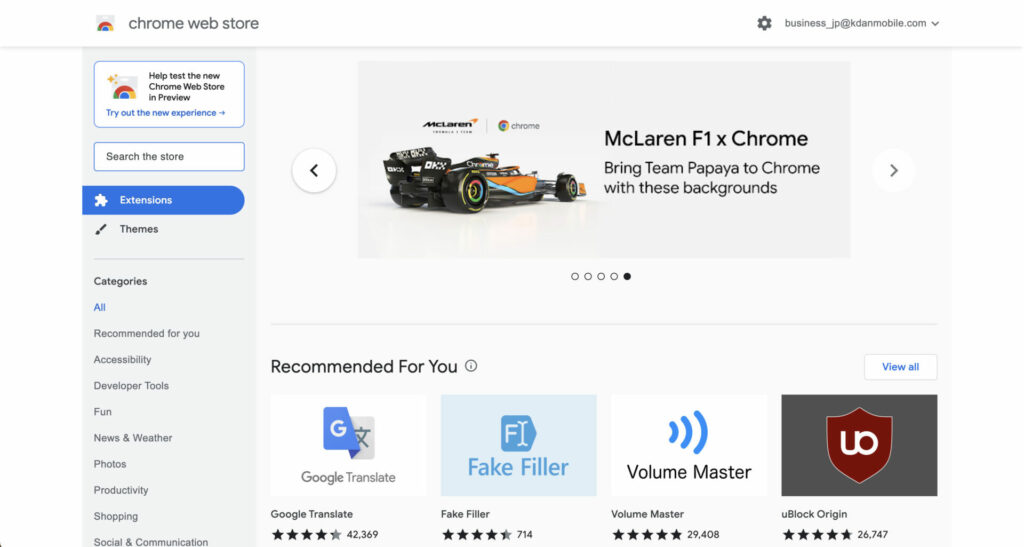The height and width of the screenshot is (547, 1024).
Task: Open the McLaren F1 x Chrome banner
Action: (604, 160)
